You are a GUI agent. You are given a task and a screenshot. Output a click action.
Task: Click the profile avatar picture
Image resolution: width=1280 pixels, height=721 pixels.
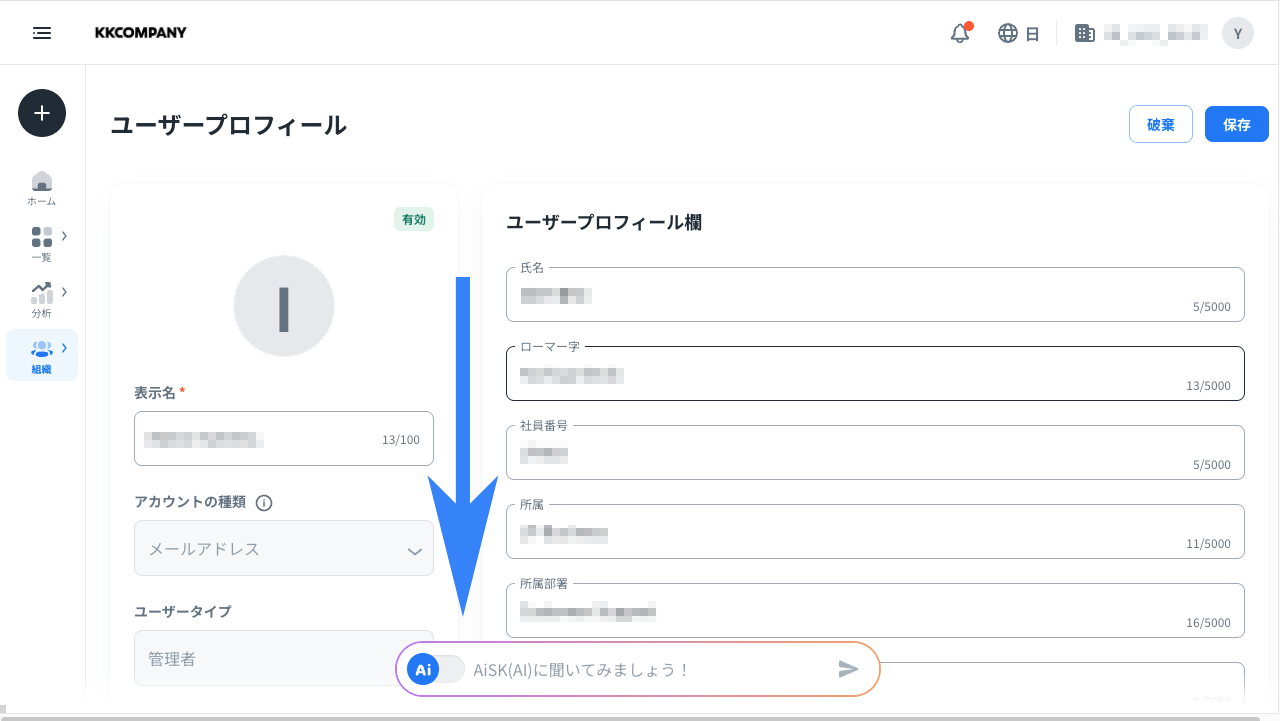pos(284,307)
